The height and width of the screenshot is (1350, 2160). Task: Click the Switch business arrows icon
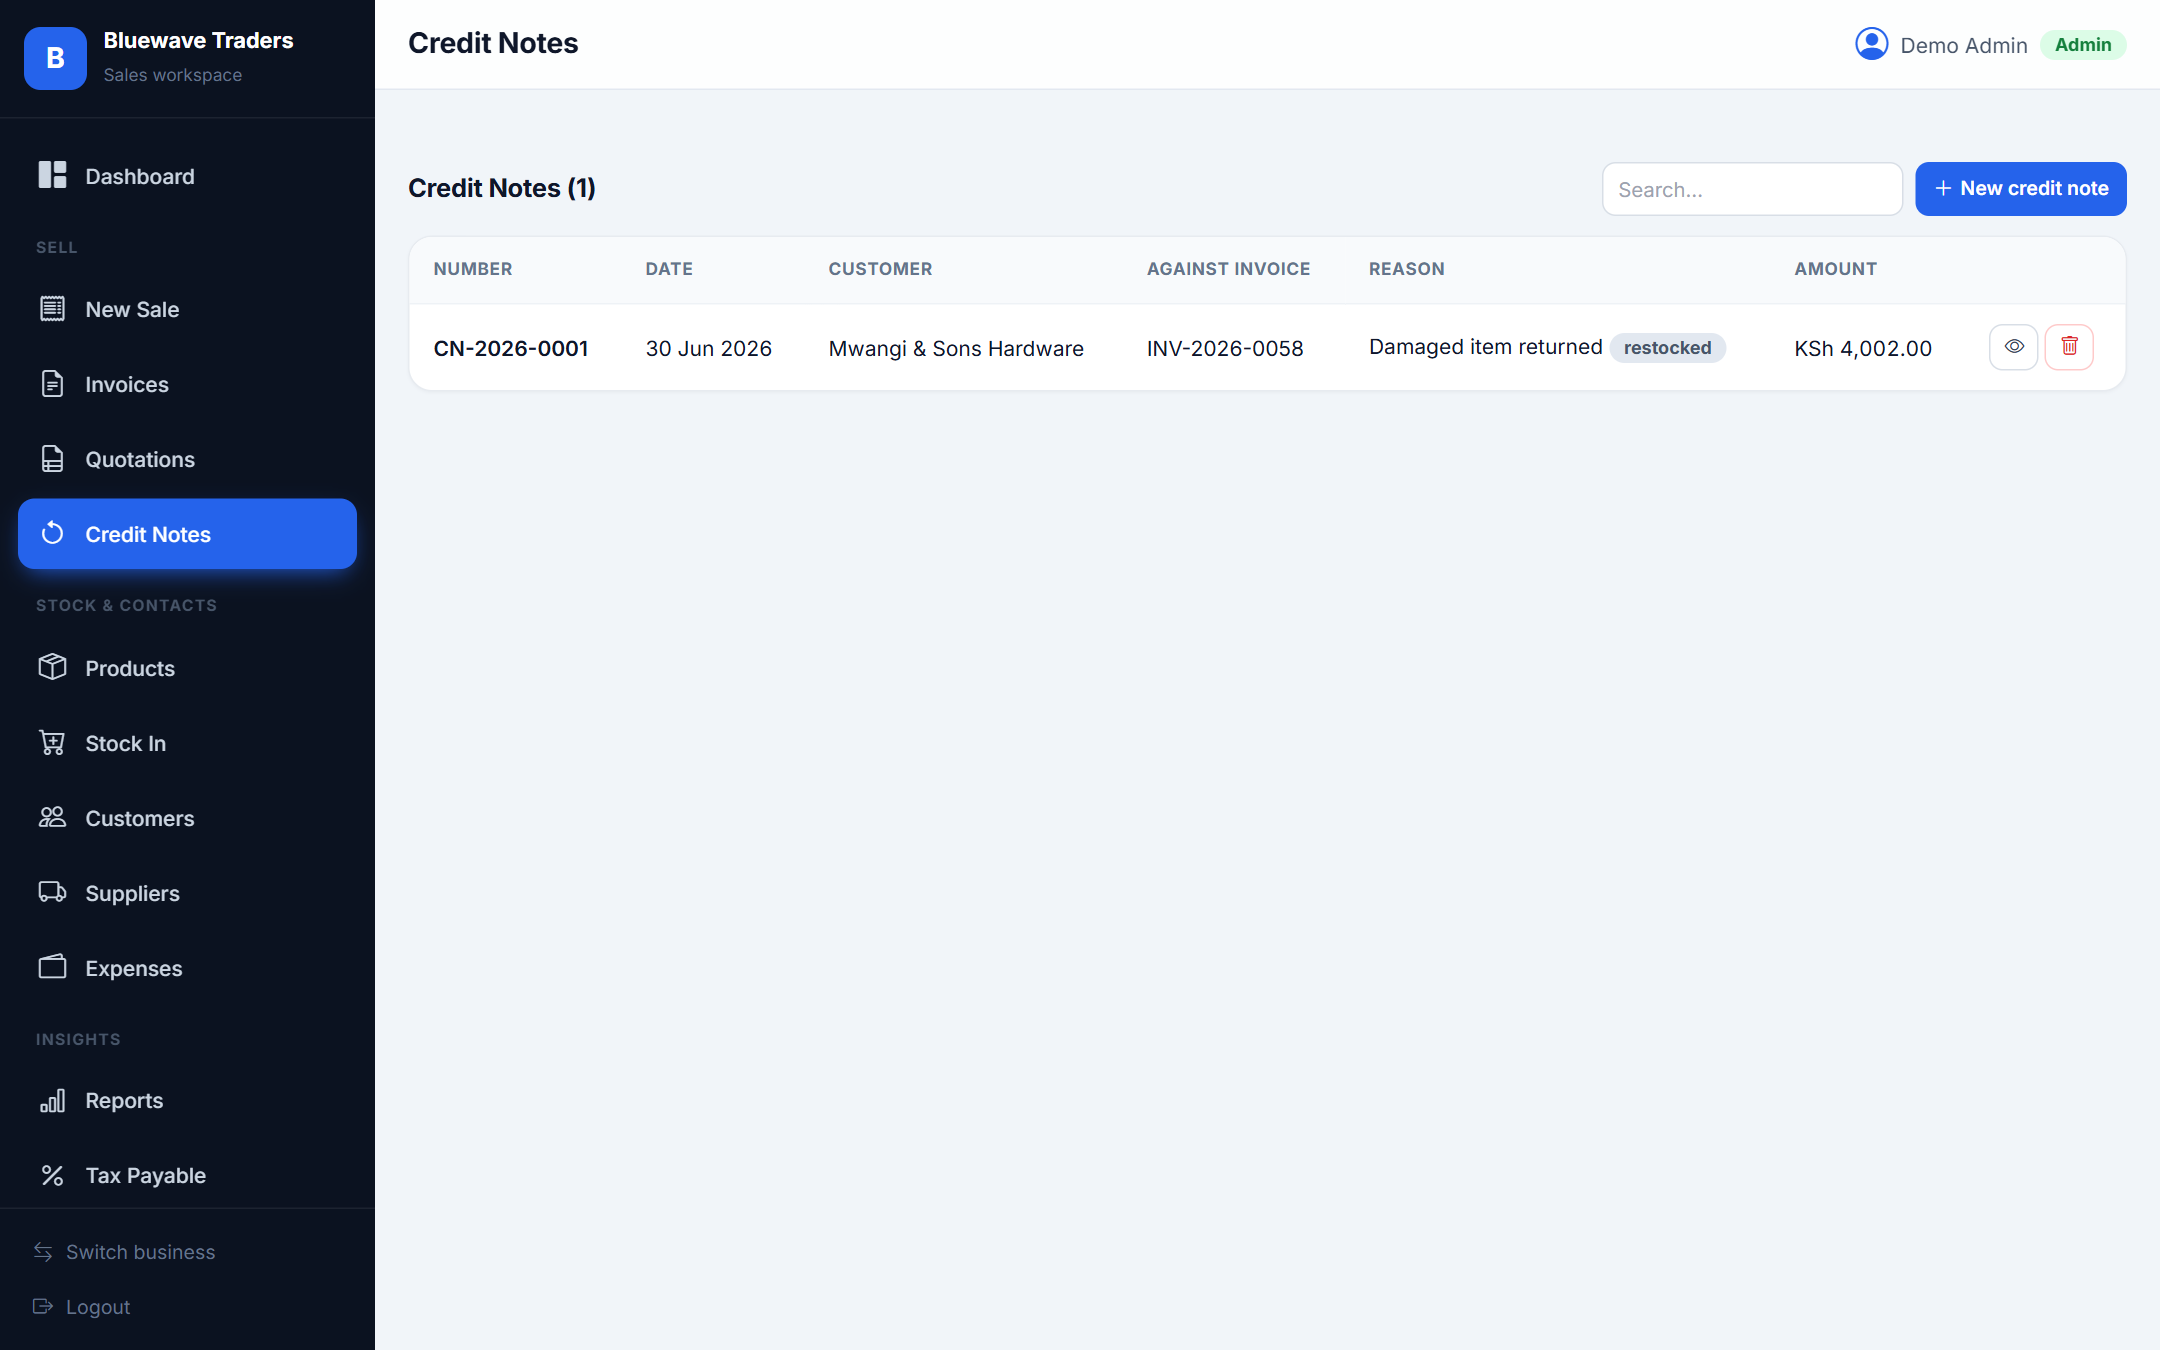pos(43,1252)
